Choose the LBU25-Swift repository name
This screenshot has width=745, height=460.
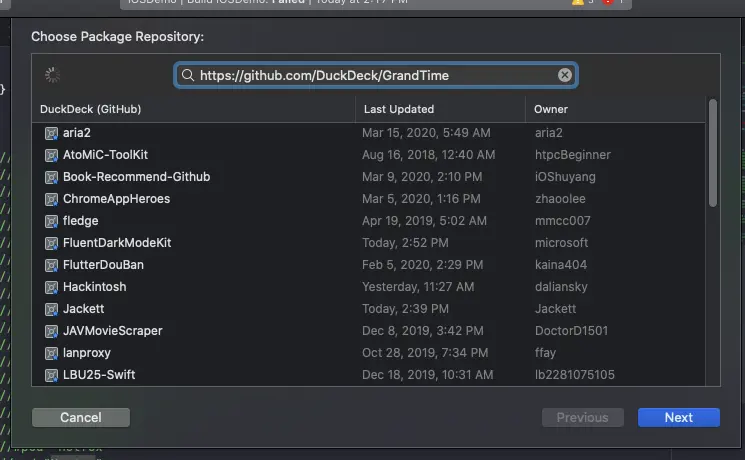point(99,375)
